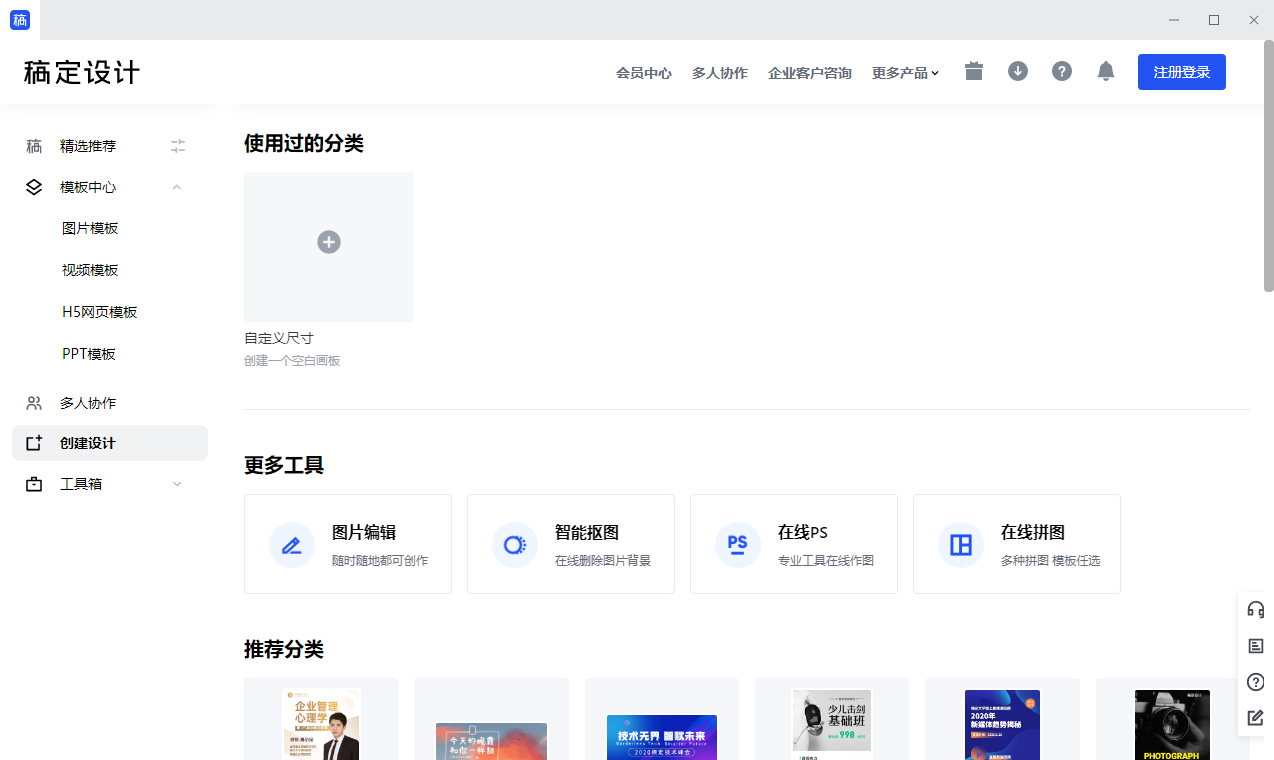Open the notification bell
Image resolution: width=1274 pixels, height=760 pixels.
pyautogui.click(x=1105, y=71)
